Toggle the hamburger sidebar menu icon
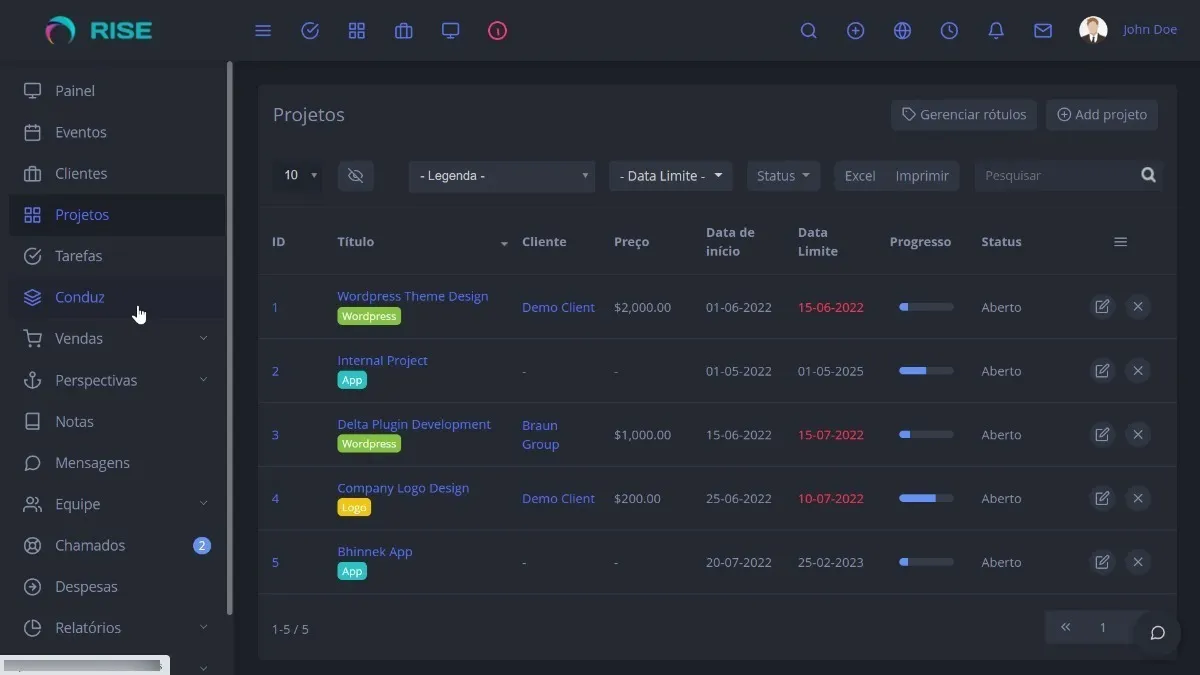Image resolution: width=1200 pixels, height=675 pixels. point(263,31)
